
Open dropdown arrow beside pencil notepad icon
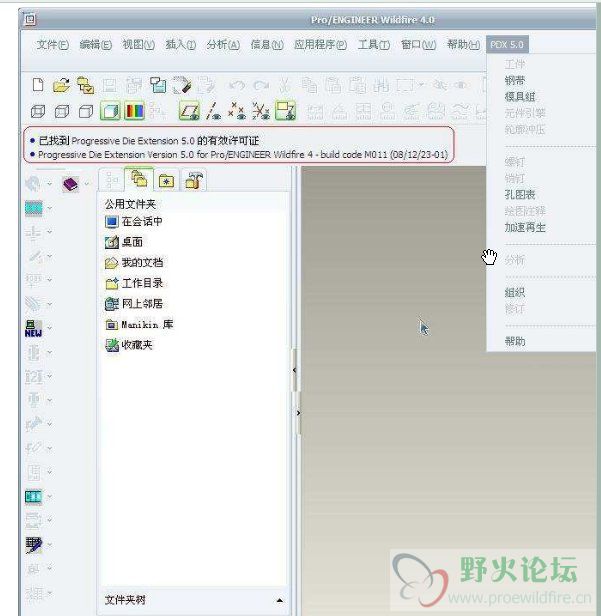[x=50, y=544]
